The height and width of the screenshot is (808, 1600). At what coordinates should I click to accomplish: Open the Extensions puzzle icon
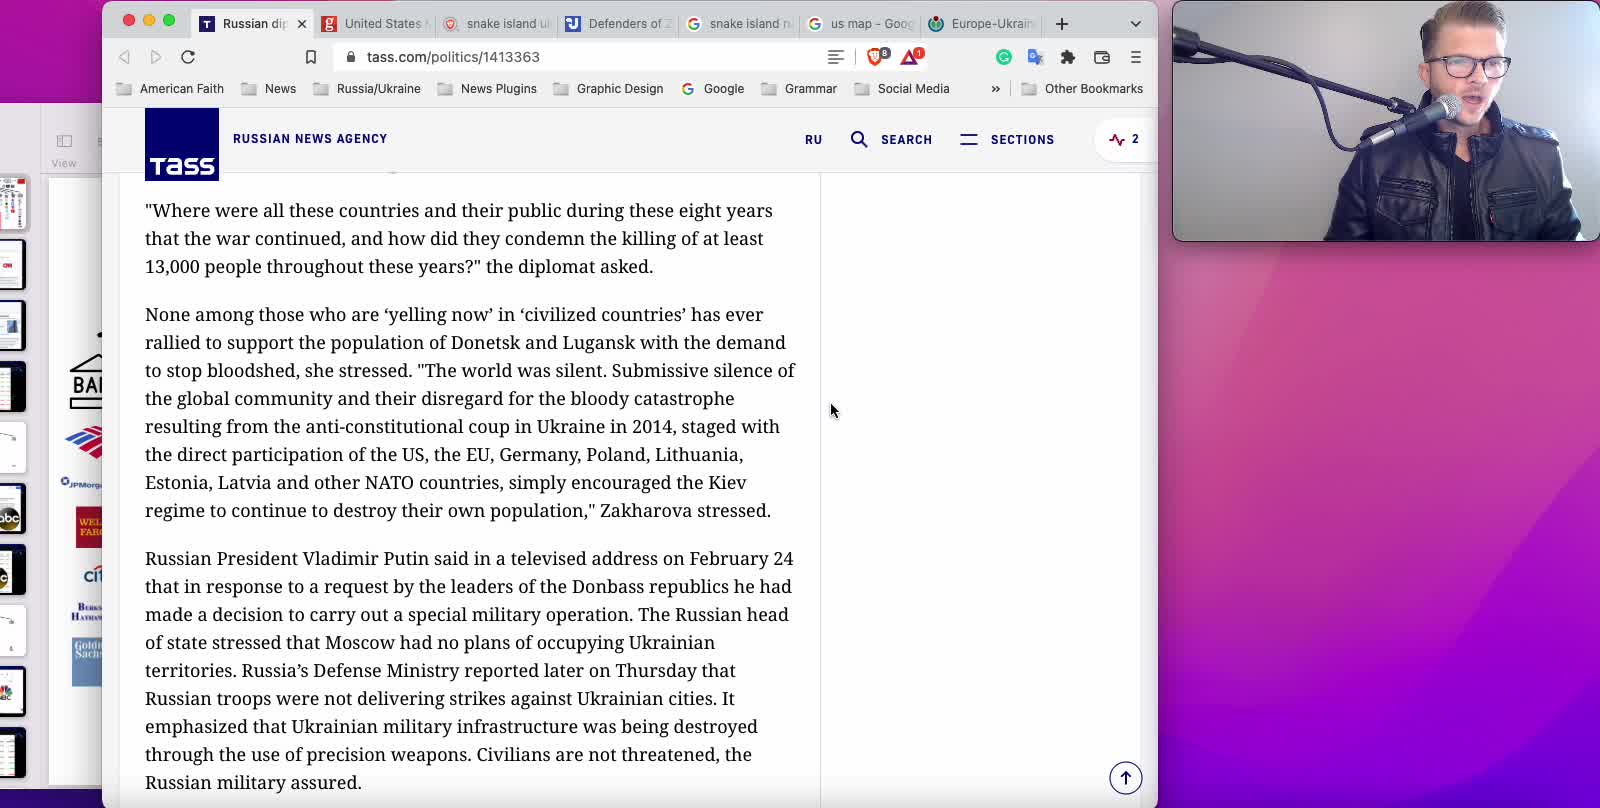point(1068,57)
